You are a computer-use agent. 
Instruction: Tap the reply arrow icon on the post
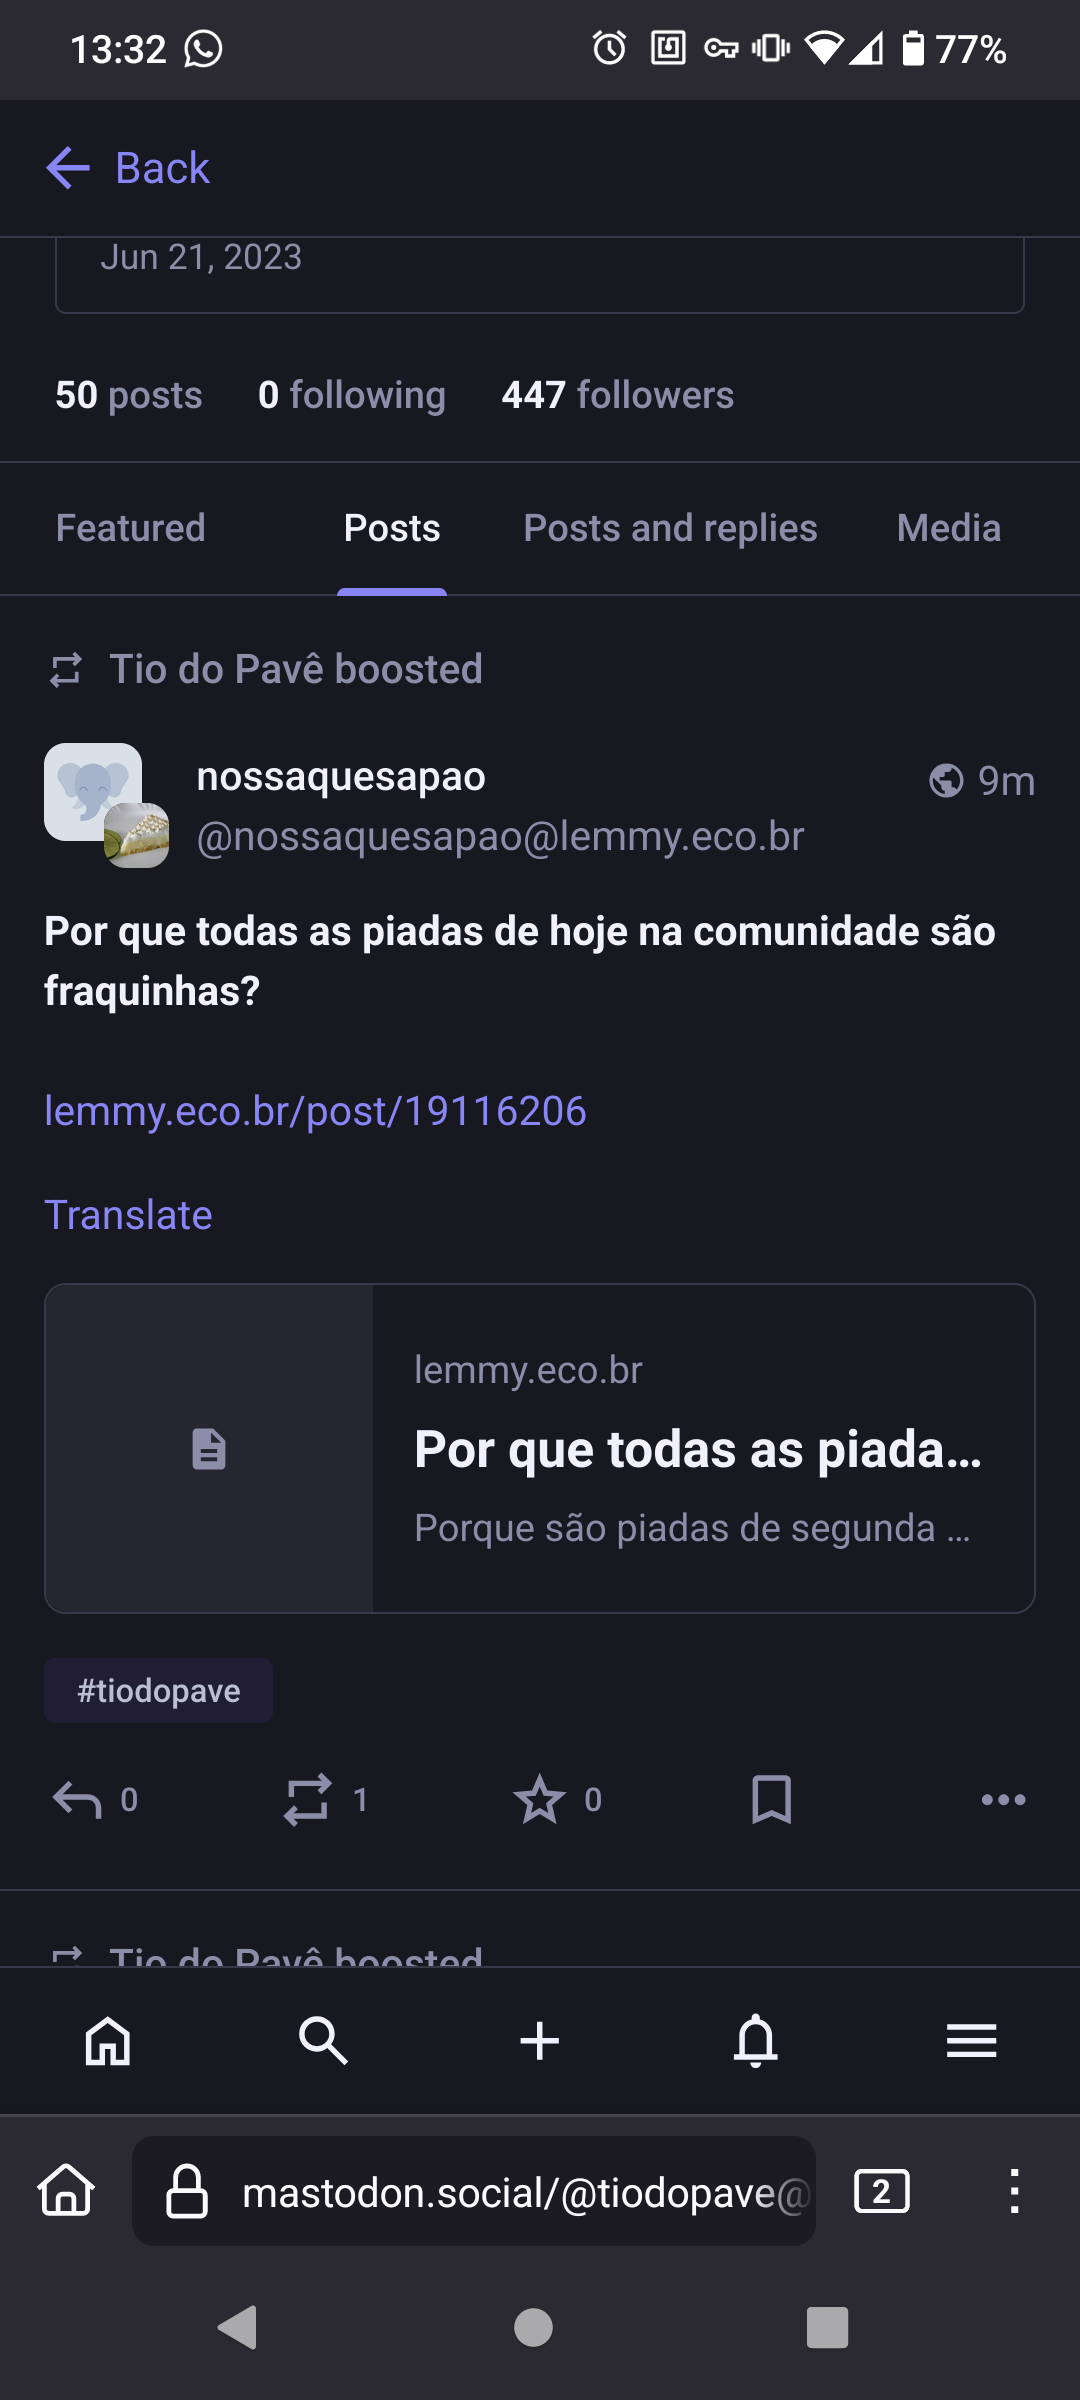click(x=78, y=1800)
